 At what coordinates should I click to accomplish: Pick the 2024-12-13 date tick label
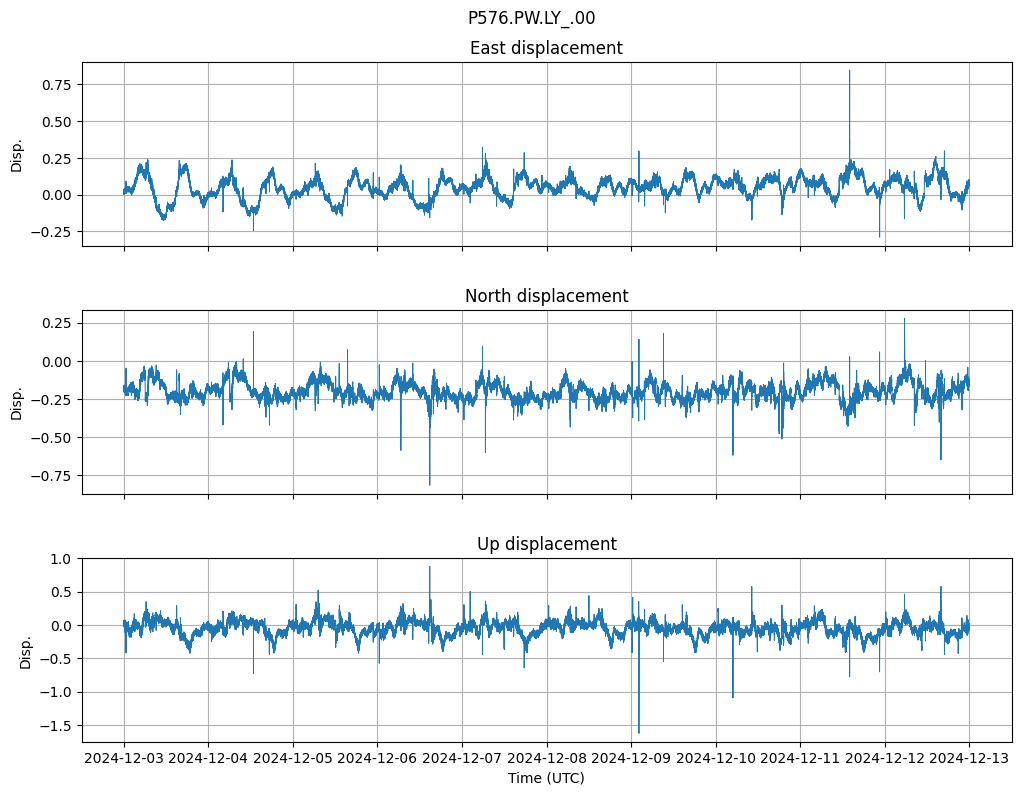pos(968,759)
